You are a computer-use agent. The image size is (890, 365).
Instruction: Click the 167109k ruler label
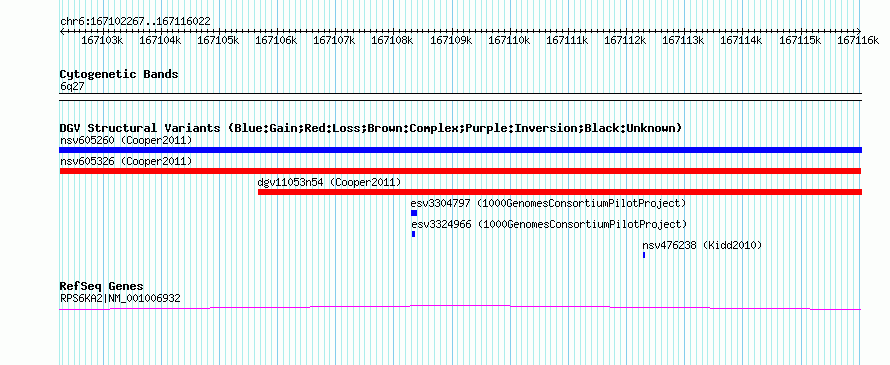(x=451, y=40)
